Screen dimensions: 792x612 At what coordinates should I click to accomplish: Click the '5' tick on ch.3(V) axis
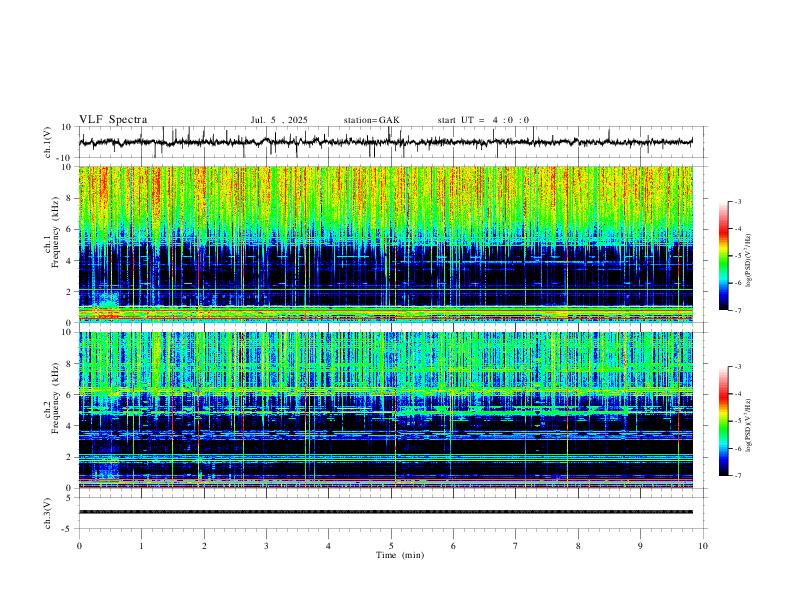(70, 498)
